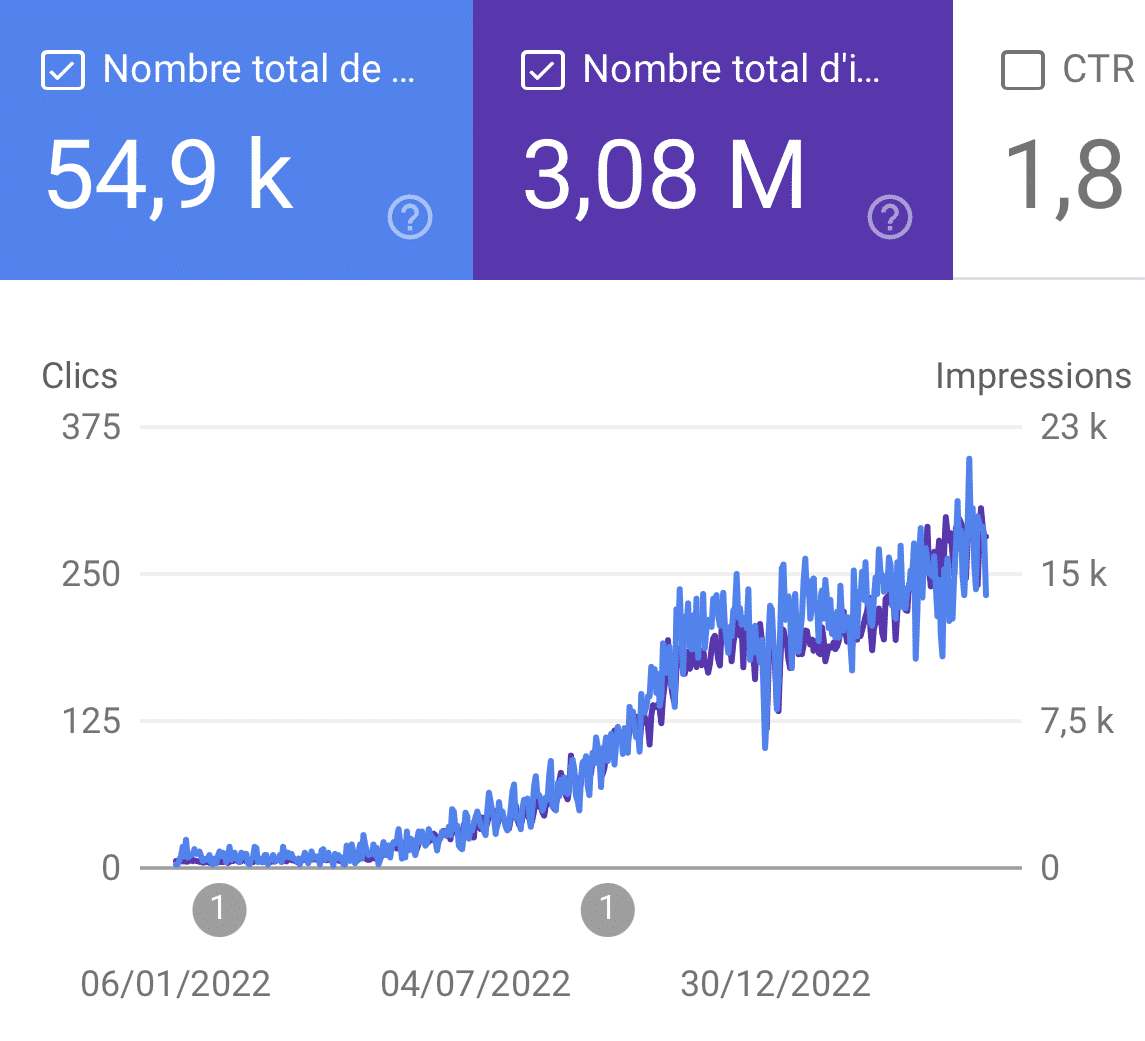Open help icon on the clicks card

pyautogui.click(x=410, y=217)
